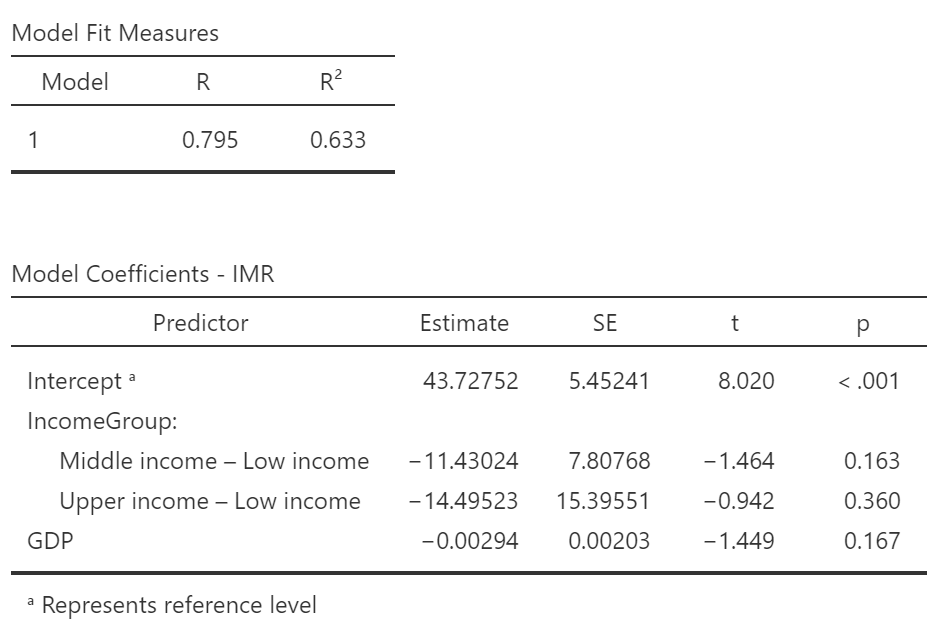Click the R² column header
Viewport: 942px width, 632px height.
click(x=326, y=82)
